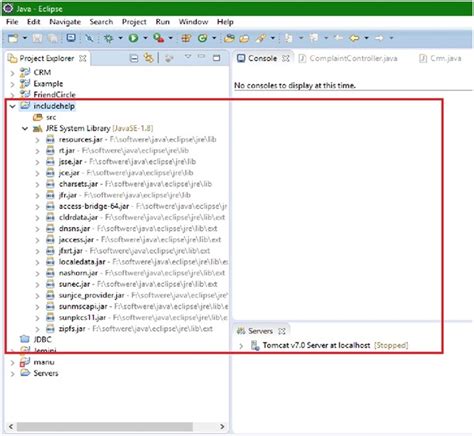Toggle Skip All Breakpoints icon
474x436 pixels.
[x=89, y=38]
